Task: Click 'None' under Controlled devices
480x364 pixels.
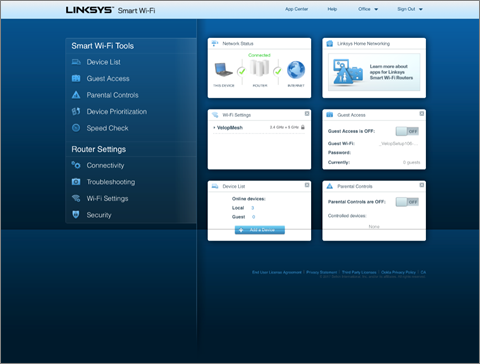Action: click(374, 227)
